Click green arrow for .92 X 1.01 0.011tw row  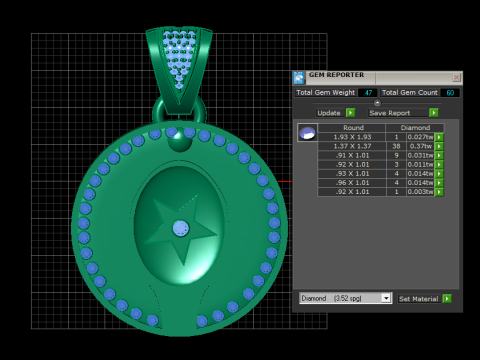(x=439, y=164)
